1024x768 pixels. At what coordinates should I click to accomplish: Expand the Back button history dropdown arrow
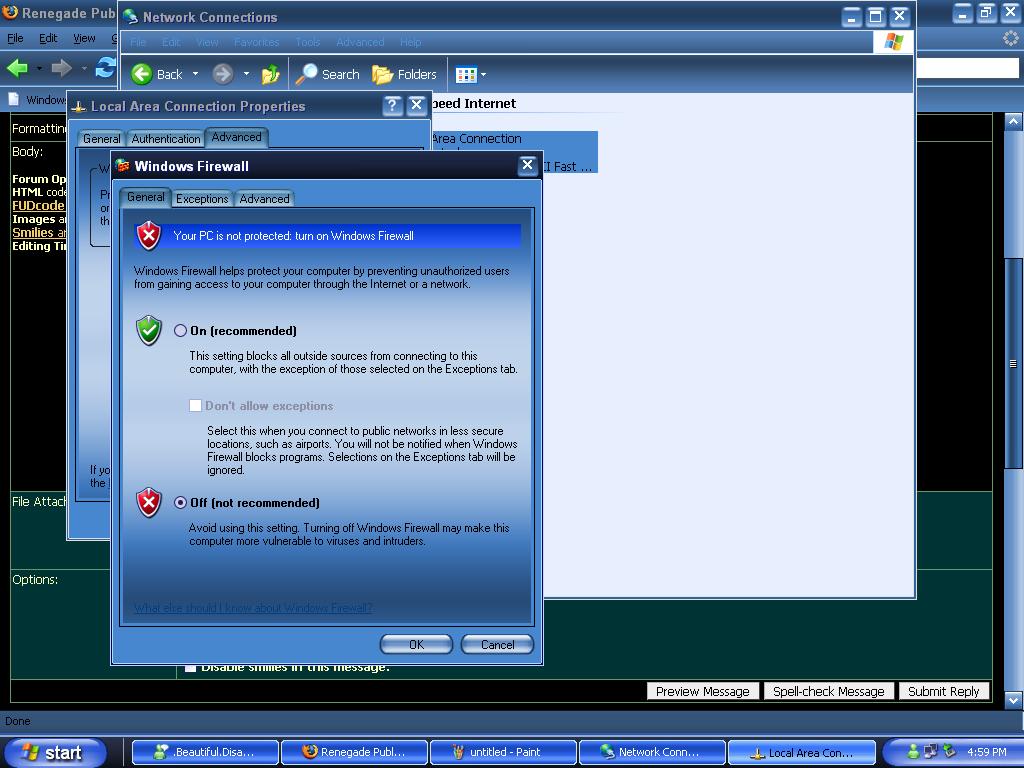pos(195,74)
